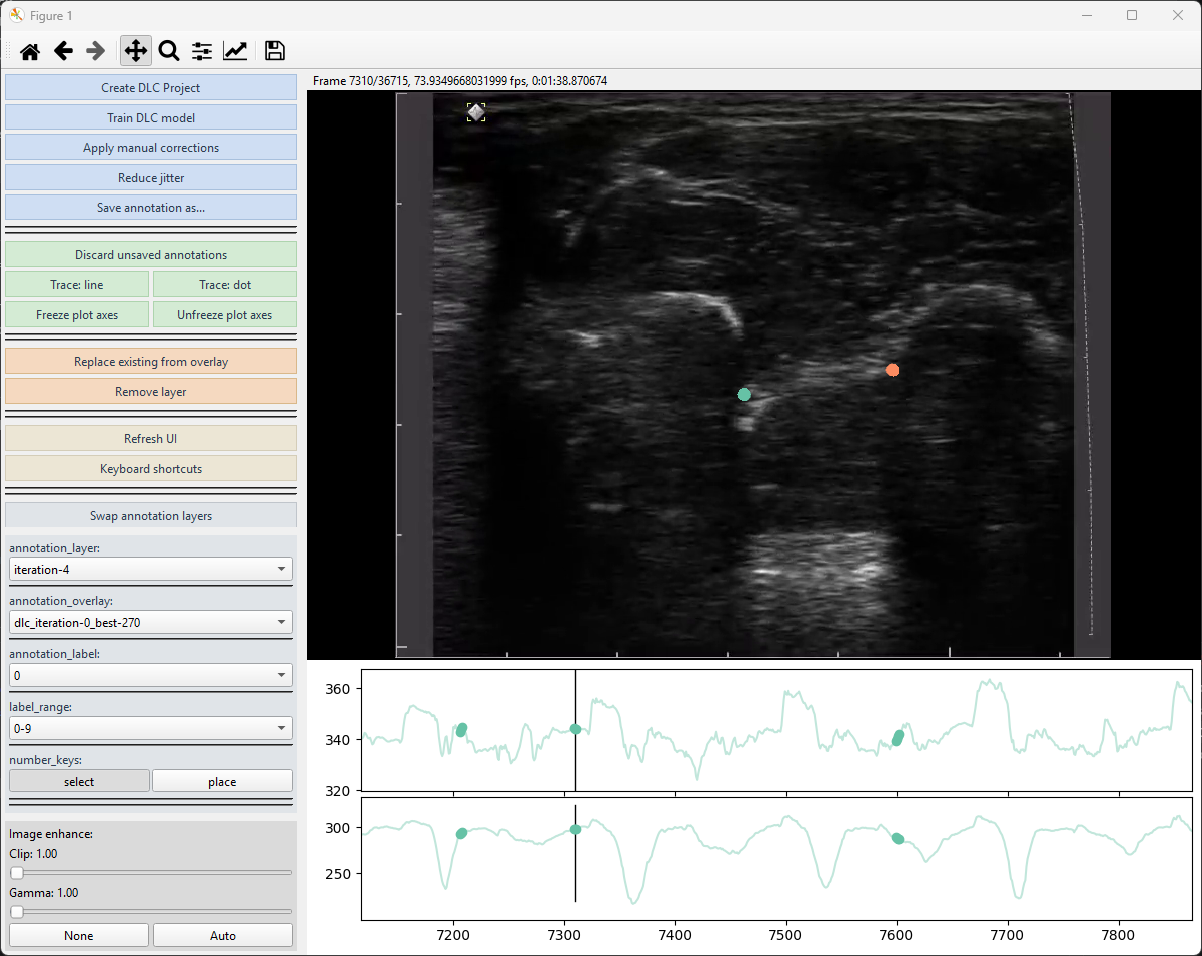Open the Edit axis parameters icon
The height and width of the screenshot is (956, 1202).
(235, 51)
